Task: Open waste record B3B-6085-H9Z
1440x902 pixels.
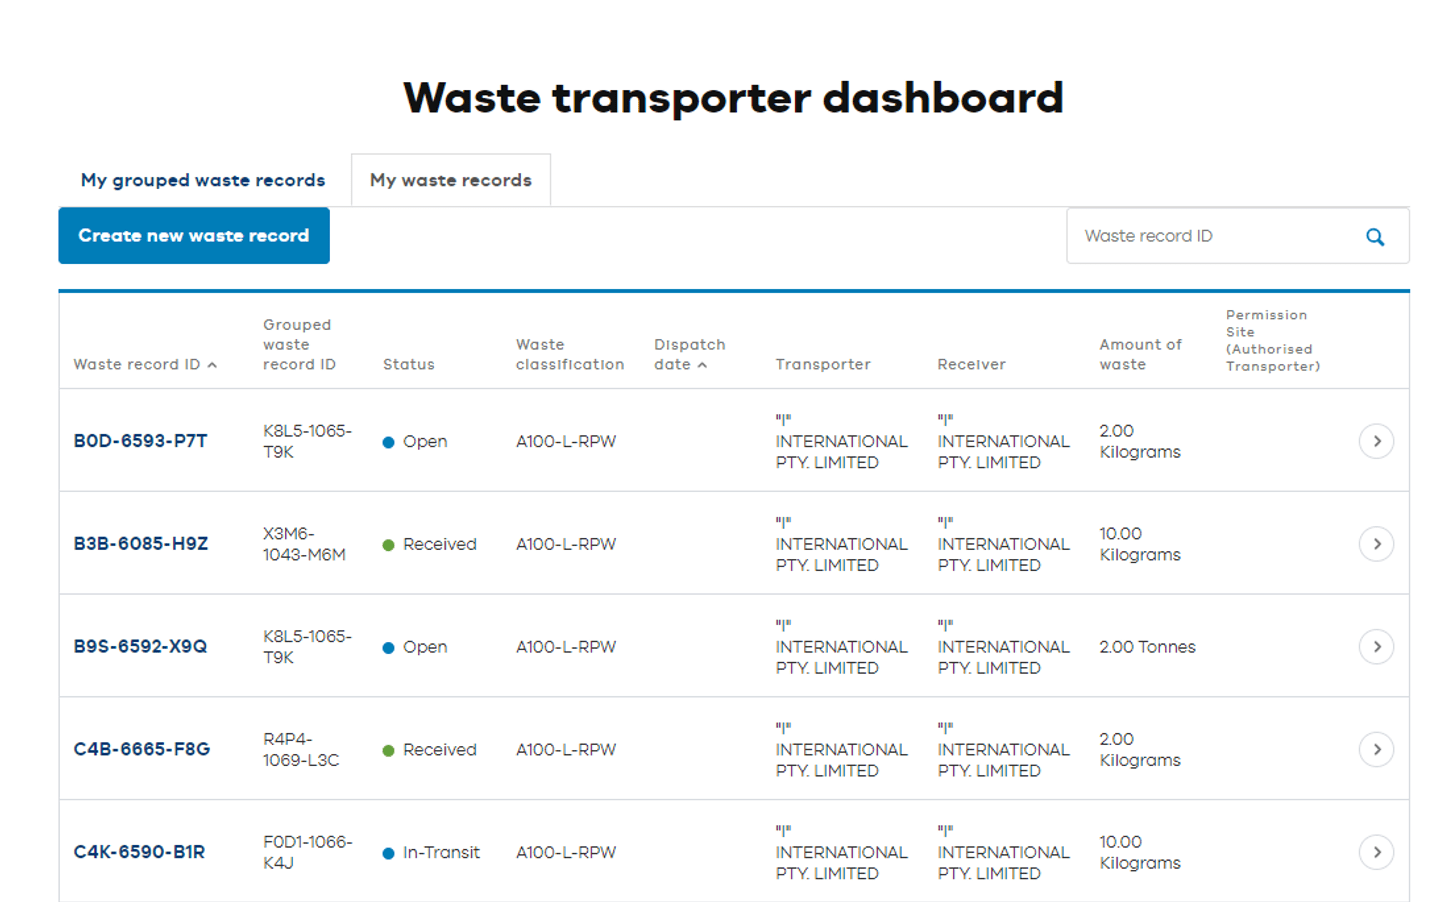Action: point(140,543)
